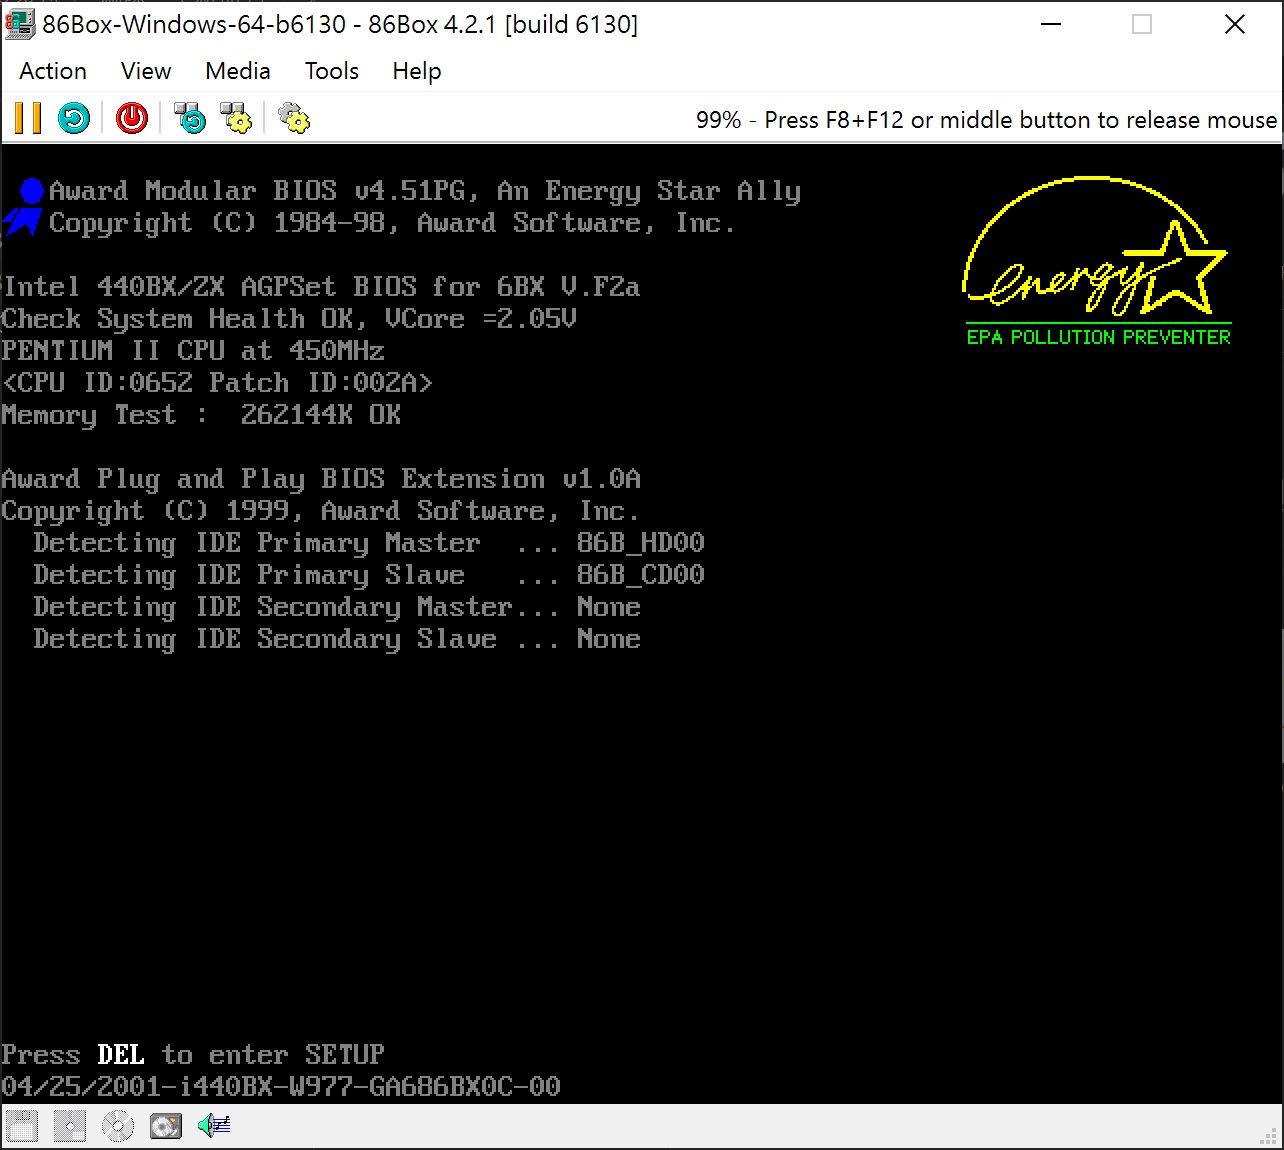The width and height of the screenshot is (1284, 1150).
Task: Minimize the 86Box window
Action: click(1049, 24)
